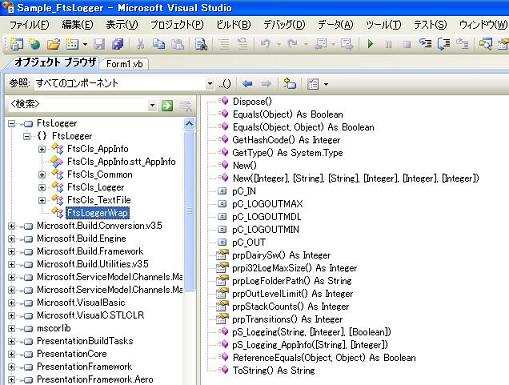Expand the PresentationCore assembly node
The width and height of the screenshot is (509, 385).
tap(12, 354)
